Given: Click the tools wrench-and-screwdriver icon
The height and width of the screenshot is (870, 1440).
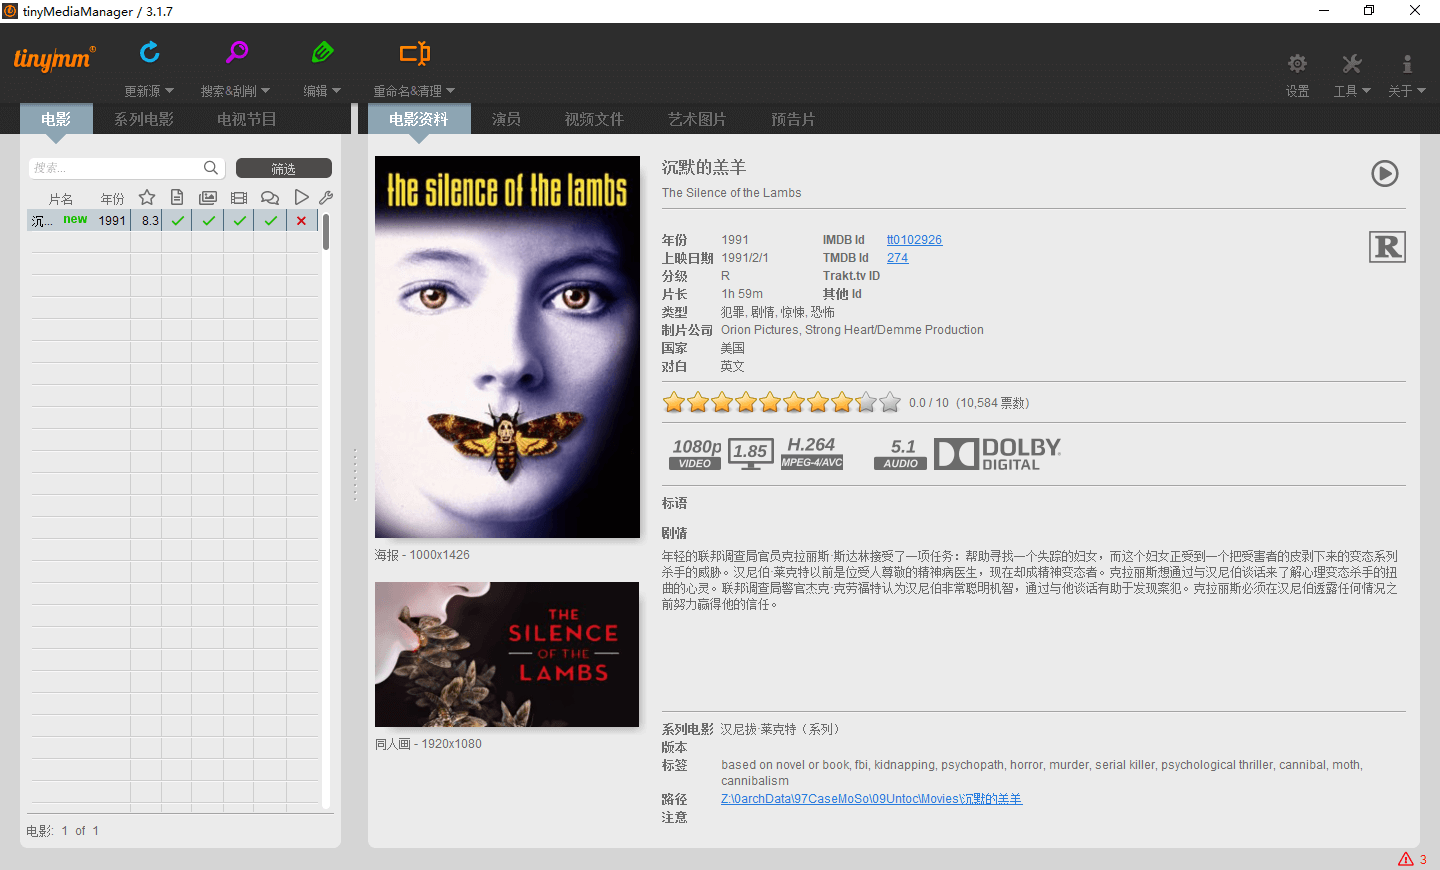Looking at the screenshot, I should 1352,64.
